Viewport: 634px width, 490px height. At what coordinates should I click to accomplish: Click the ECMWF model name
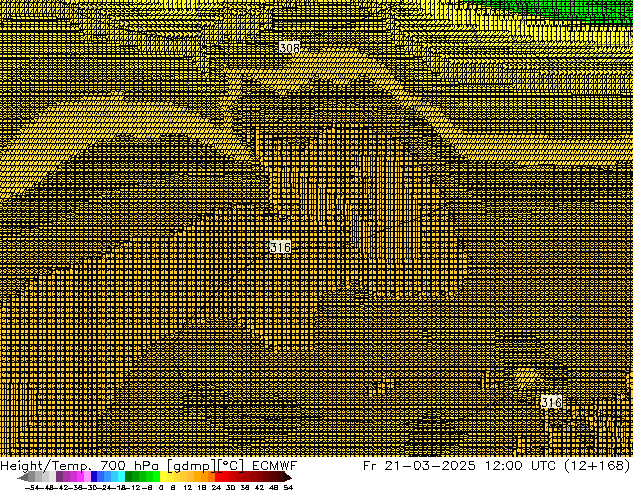(275, 466)
